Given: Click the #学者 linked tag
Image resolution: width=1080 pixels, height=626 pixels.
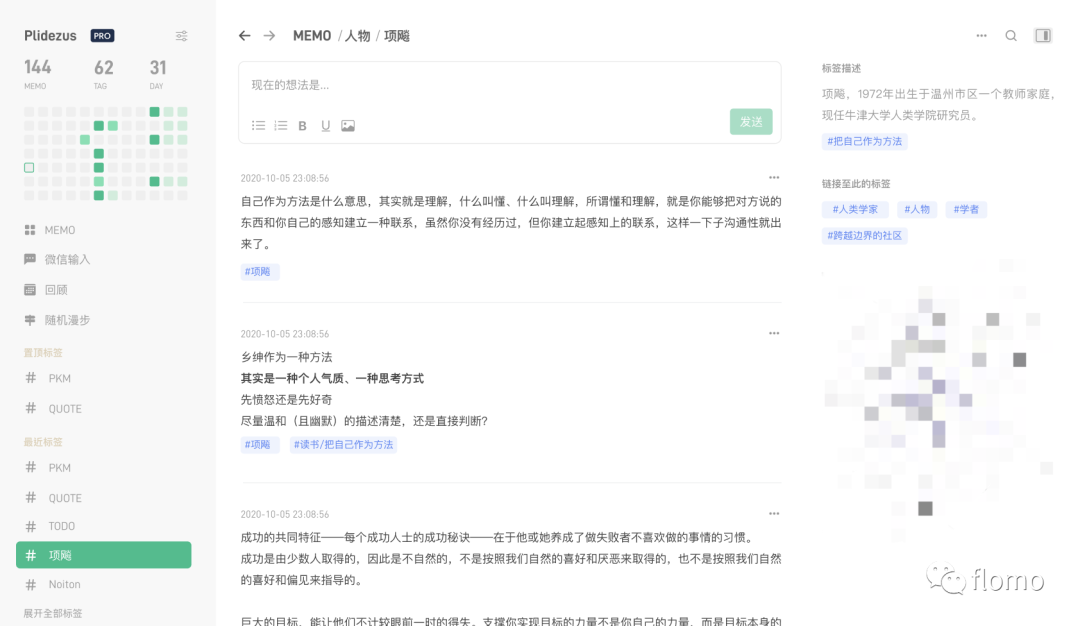Looking at the screenshot, I should point(966,209).
